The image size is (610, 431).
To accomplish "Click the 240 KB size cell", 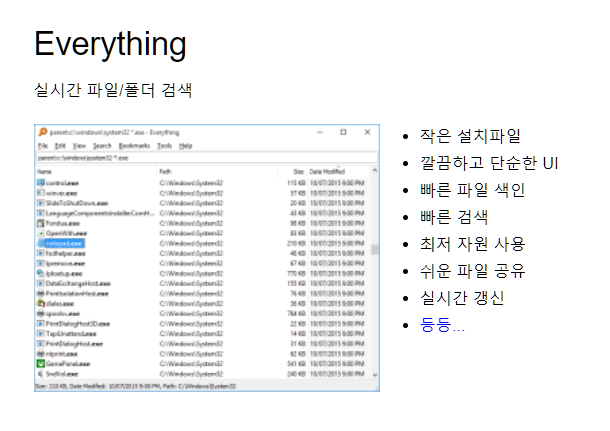I will tap(296, 374).
